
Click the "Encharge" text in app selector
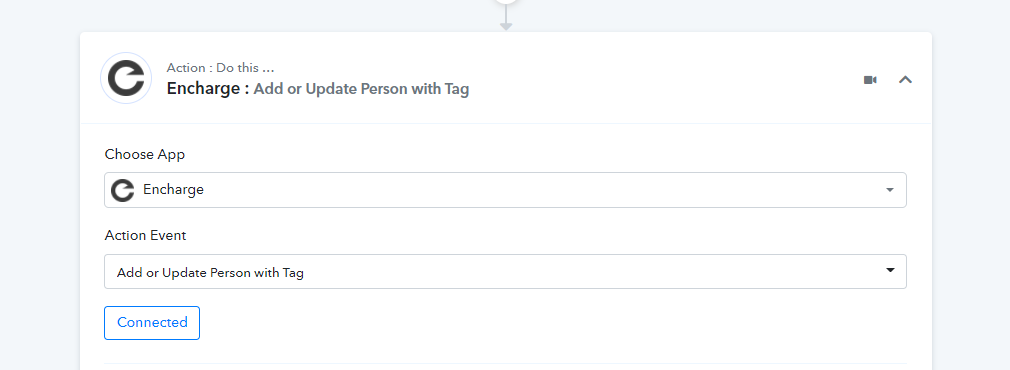173,190
